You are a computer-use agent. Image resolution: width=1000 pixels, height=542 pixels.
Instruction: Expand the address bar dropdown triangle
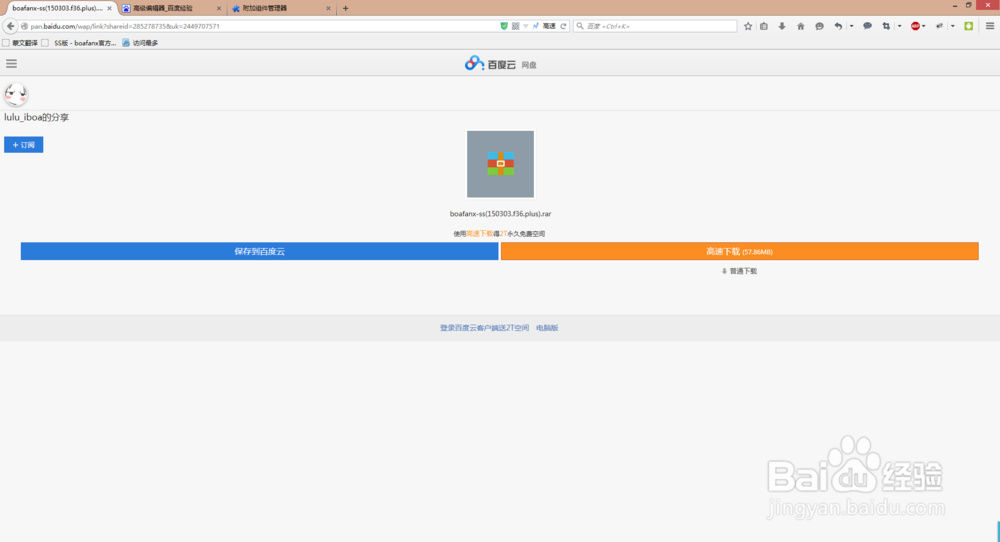point(526,26)
